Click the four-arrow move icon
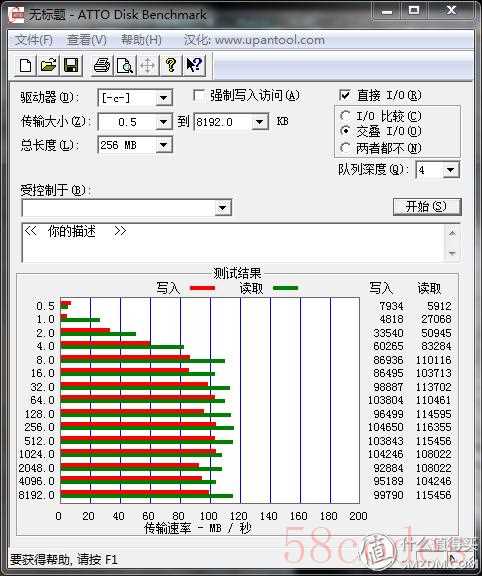The height and width of the screenshot is (576, 482). pos(148,65)
